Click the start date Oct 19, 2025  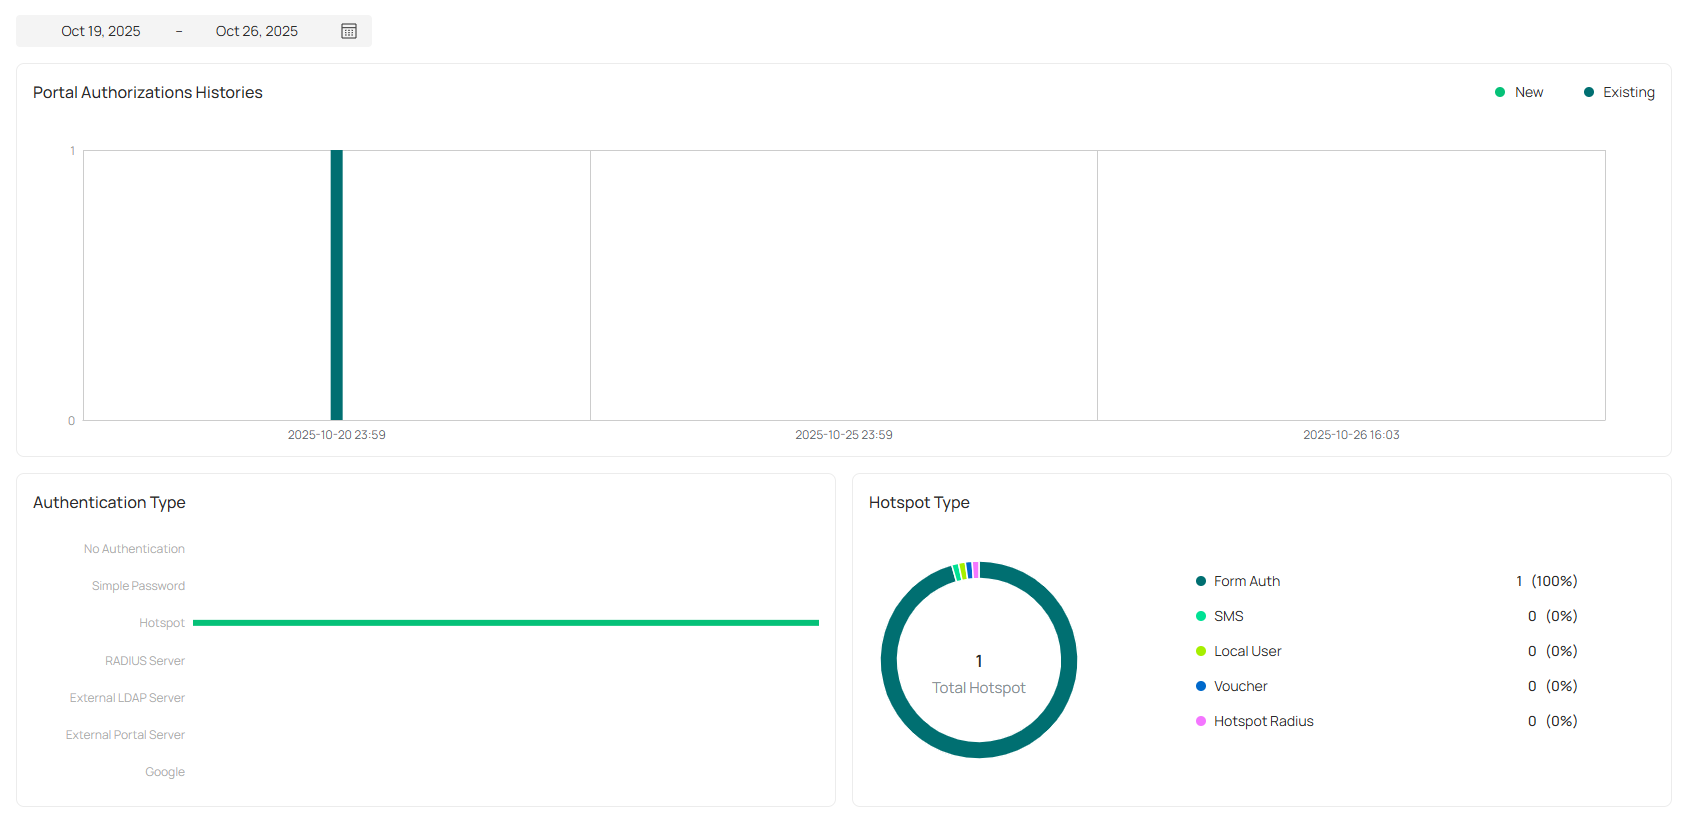[101, 31]
